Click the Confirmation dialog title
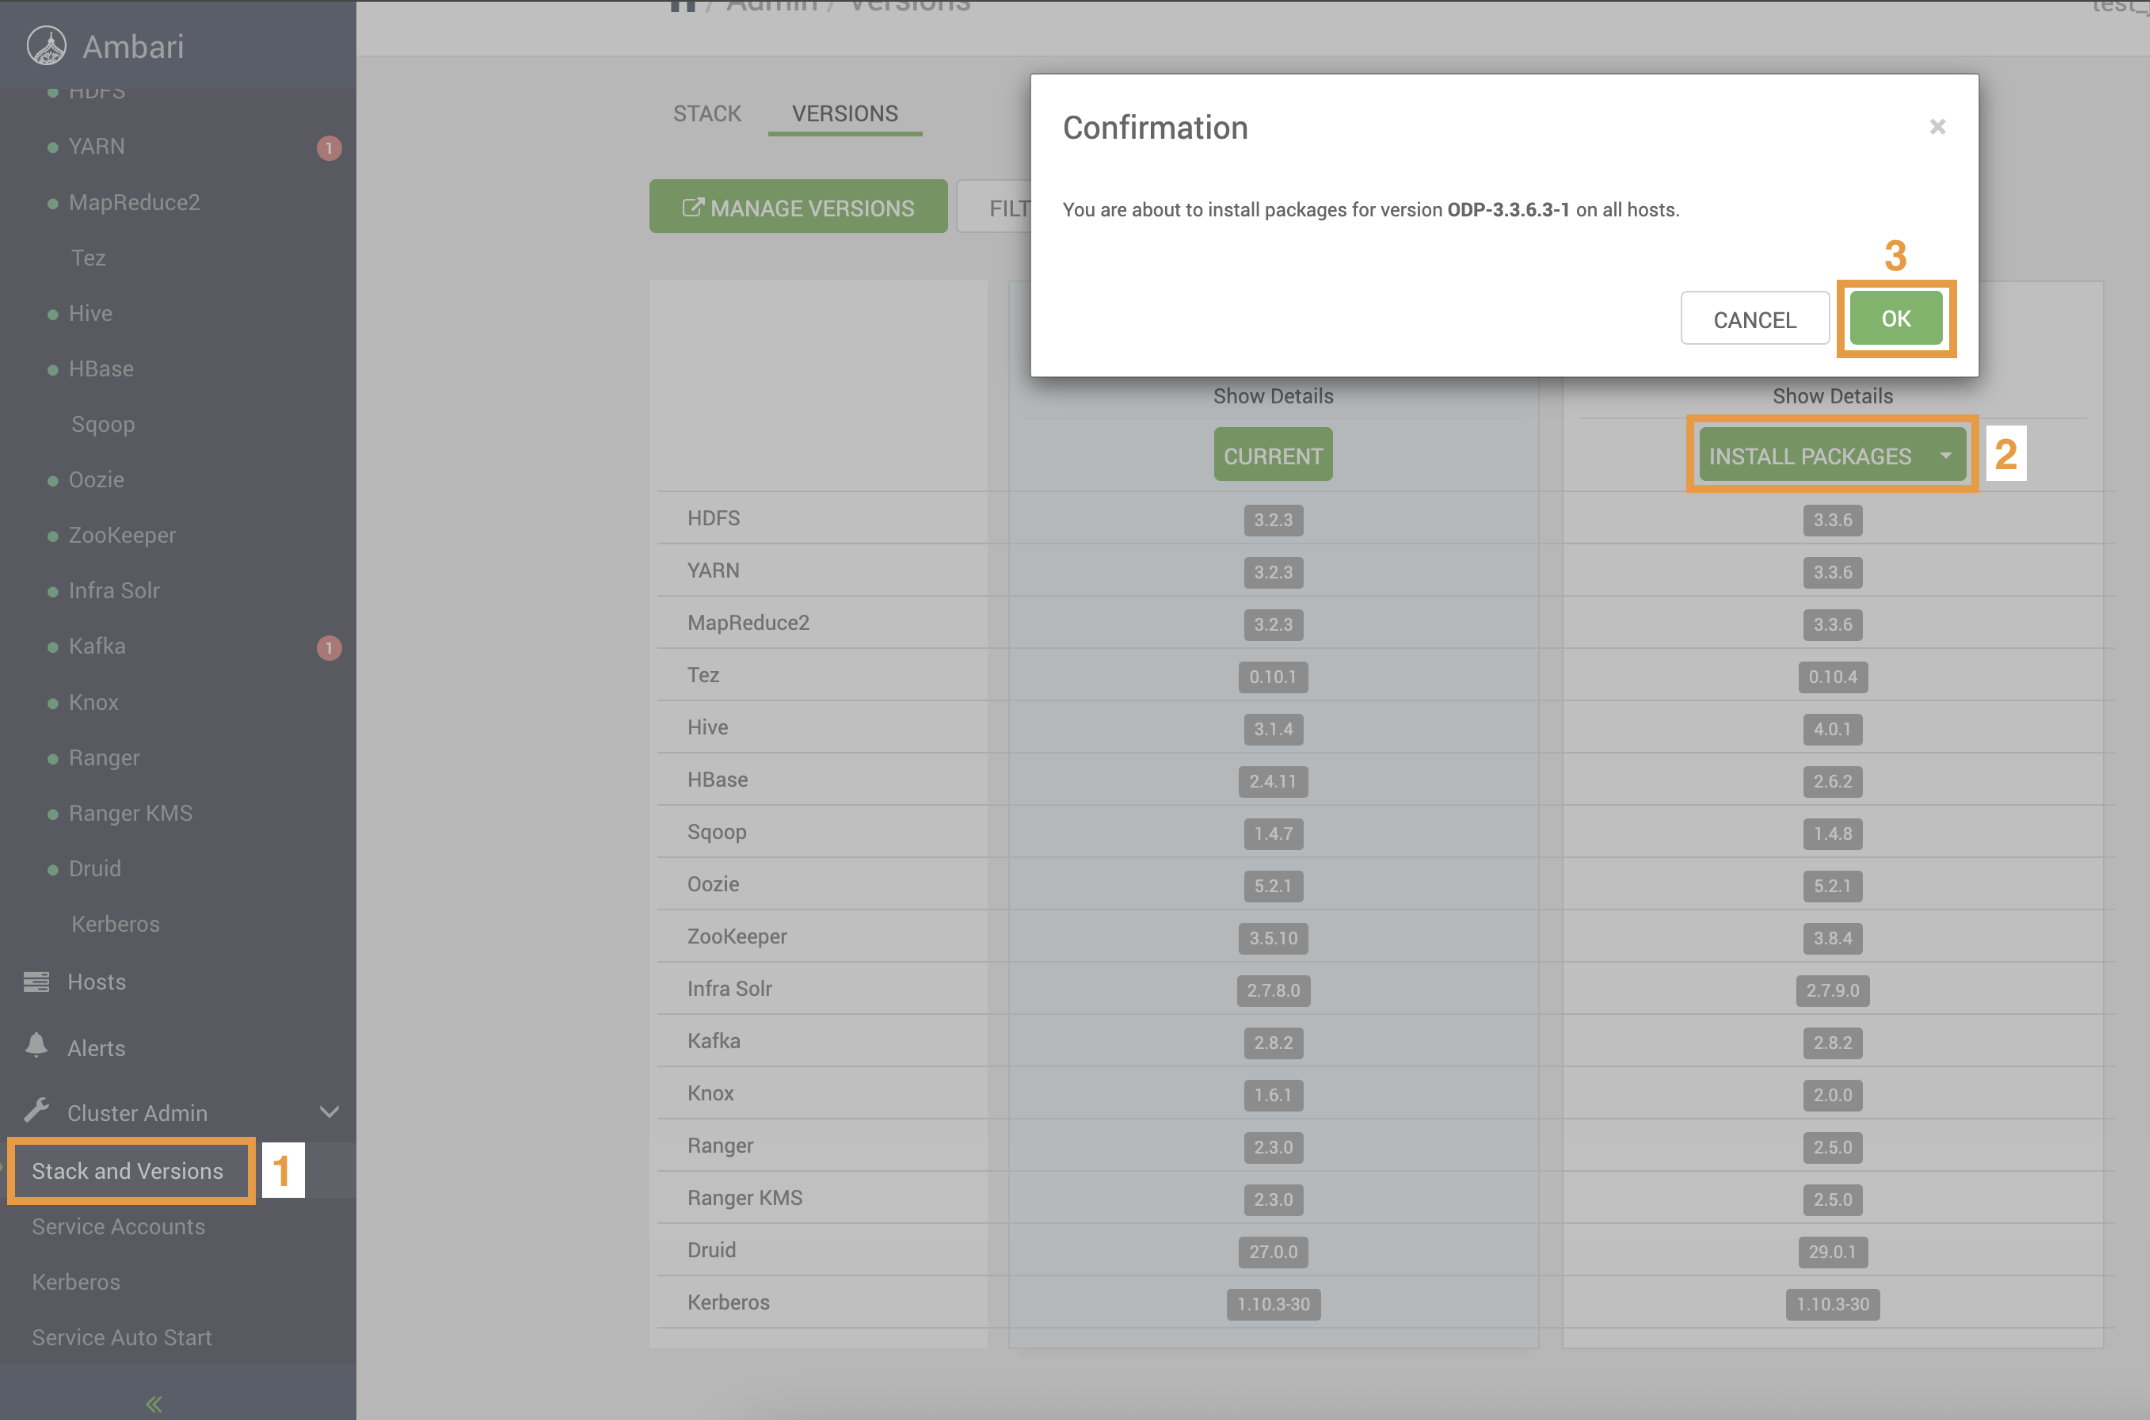This screenshot has width=2150, height=1420. [x=1155, y=128]
